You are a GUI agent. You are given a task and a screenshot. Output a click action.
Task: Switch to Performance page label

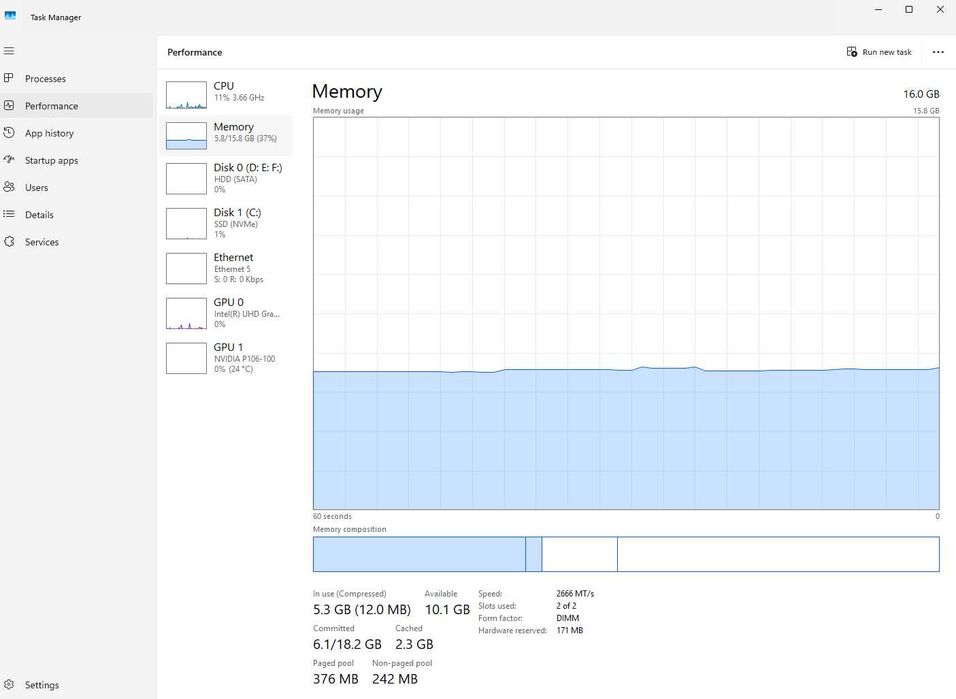click(x=51, y=106)
